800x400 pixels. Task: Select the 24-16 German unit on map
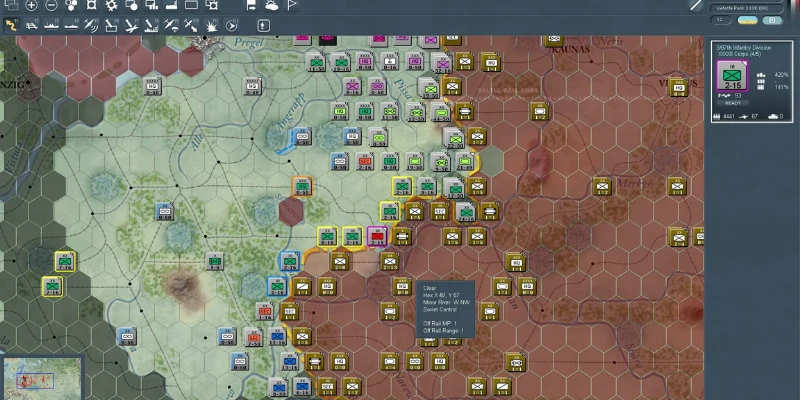tap(465, 212)
